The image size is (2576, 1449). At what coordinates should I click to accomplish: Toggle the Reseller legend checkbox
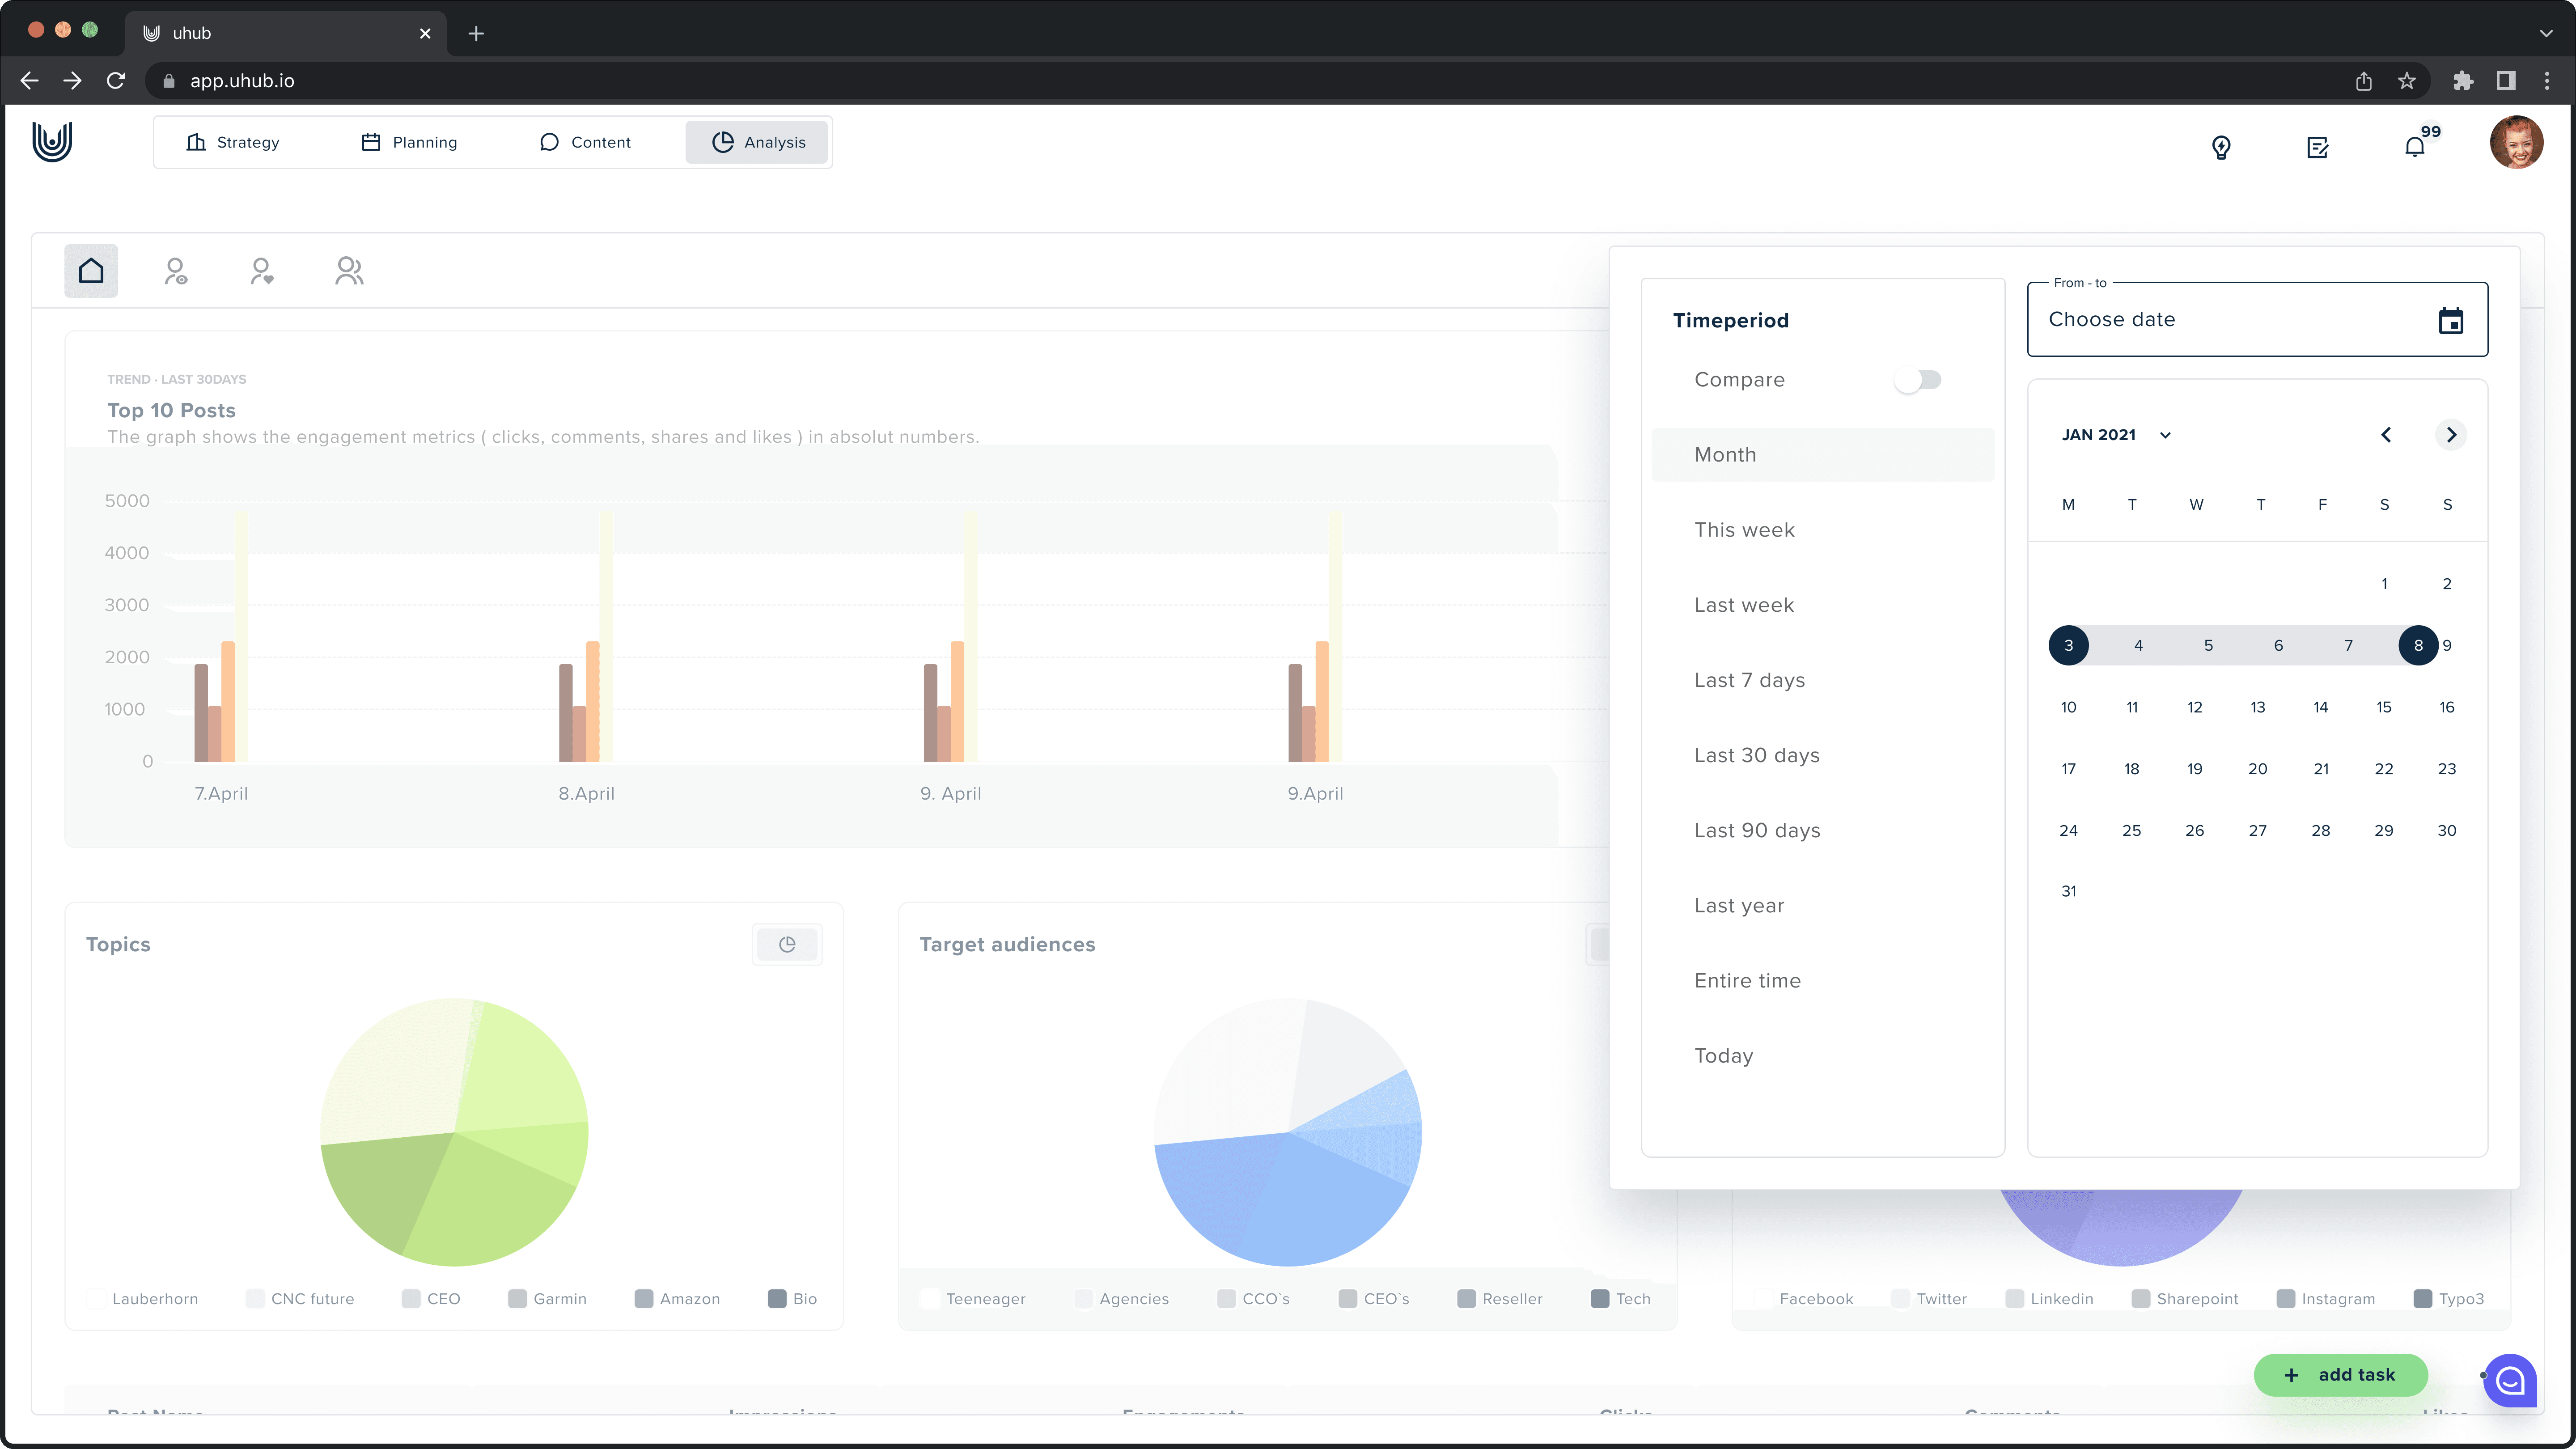click(x=1467, y=1299)
